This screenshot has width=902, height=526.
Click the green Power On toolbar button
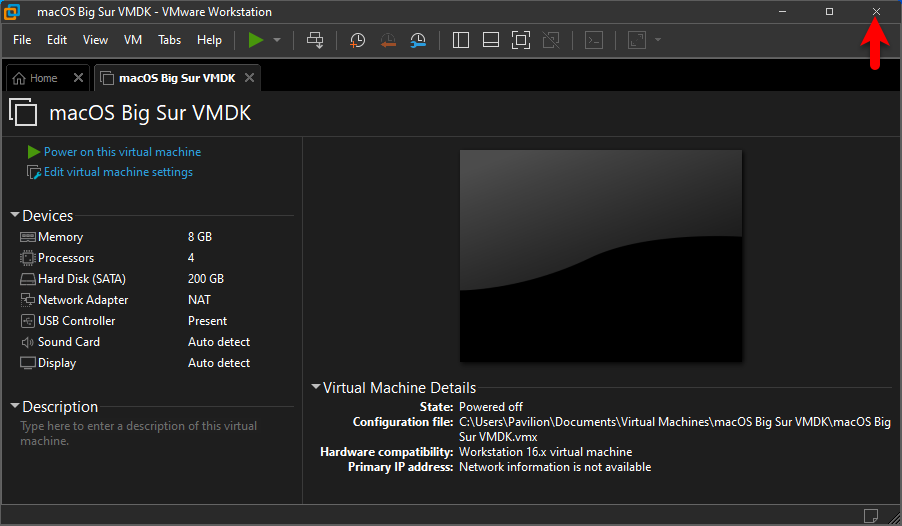(x=256, y=40)
